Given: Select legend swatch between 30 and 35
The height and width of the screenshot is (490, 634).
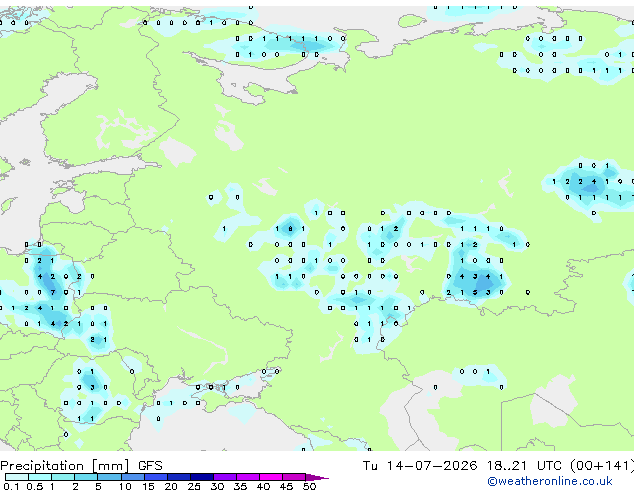Looking at the screenshot, I should coord(225,477).
